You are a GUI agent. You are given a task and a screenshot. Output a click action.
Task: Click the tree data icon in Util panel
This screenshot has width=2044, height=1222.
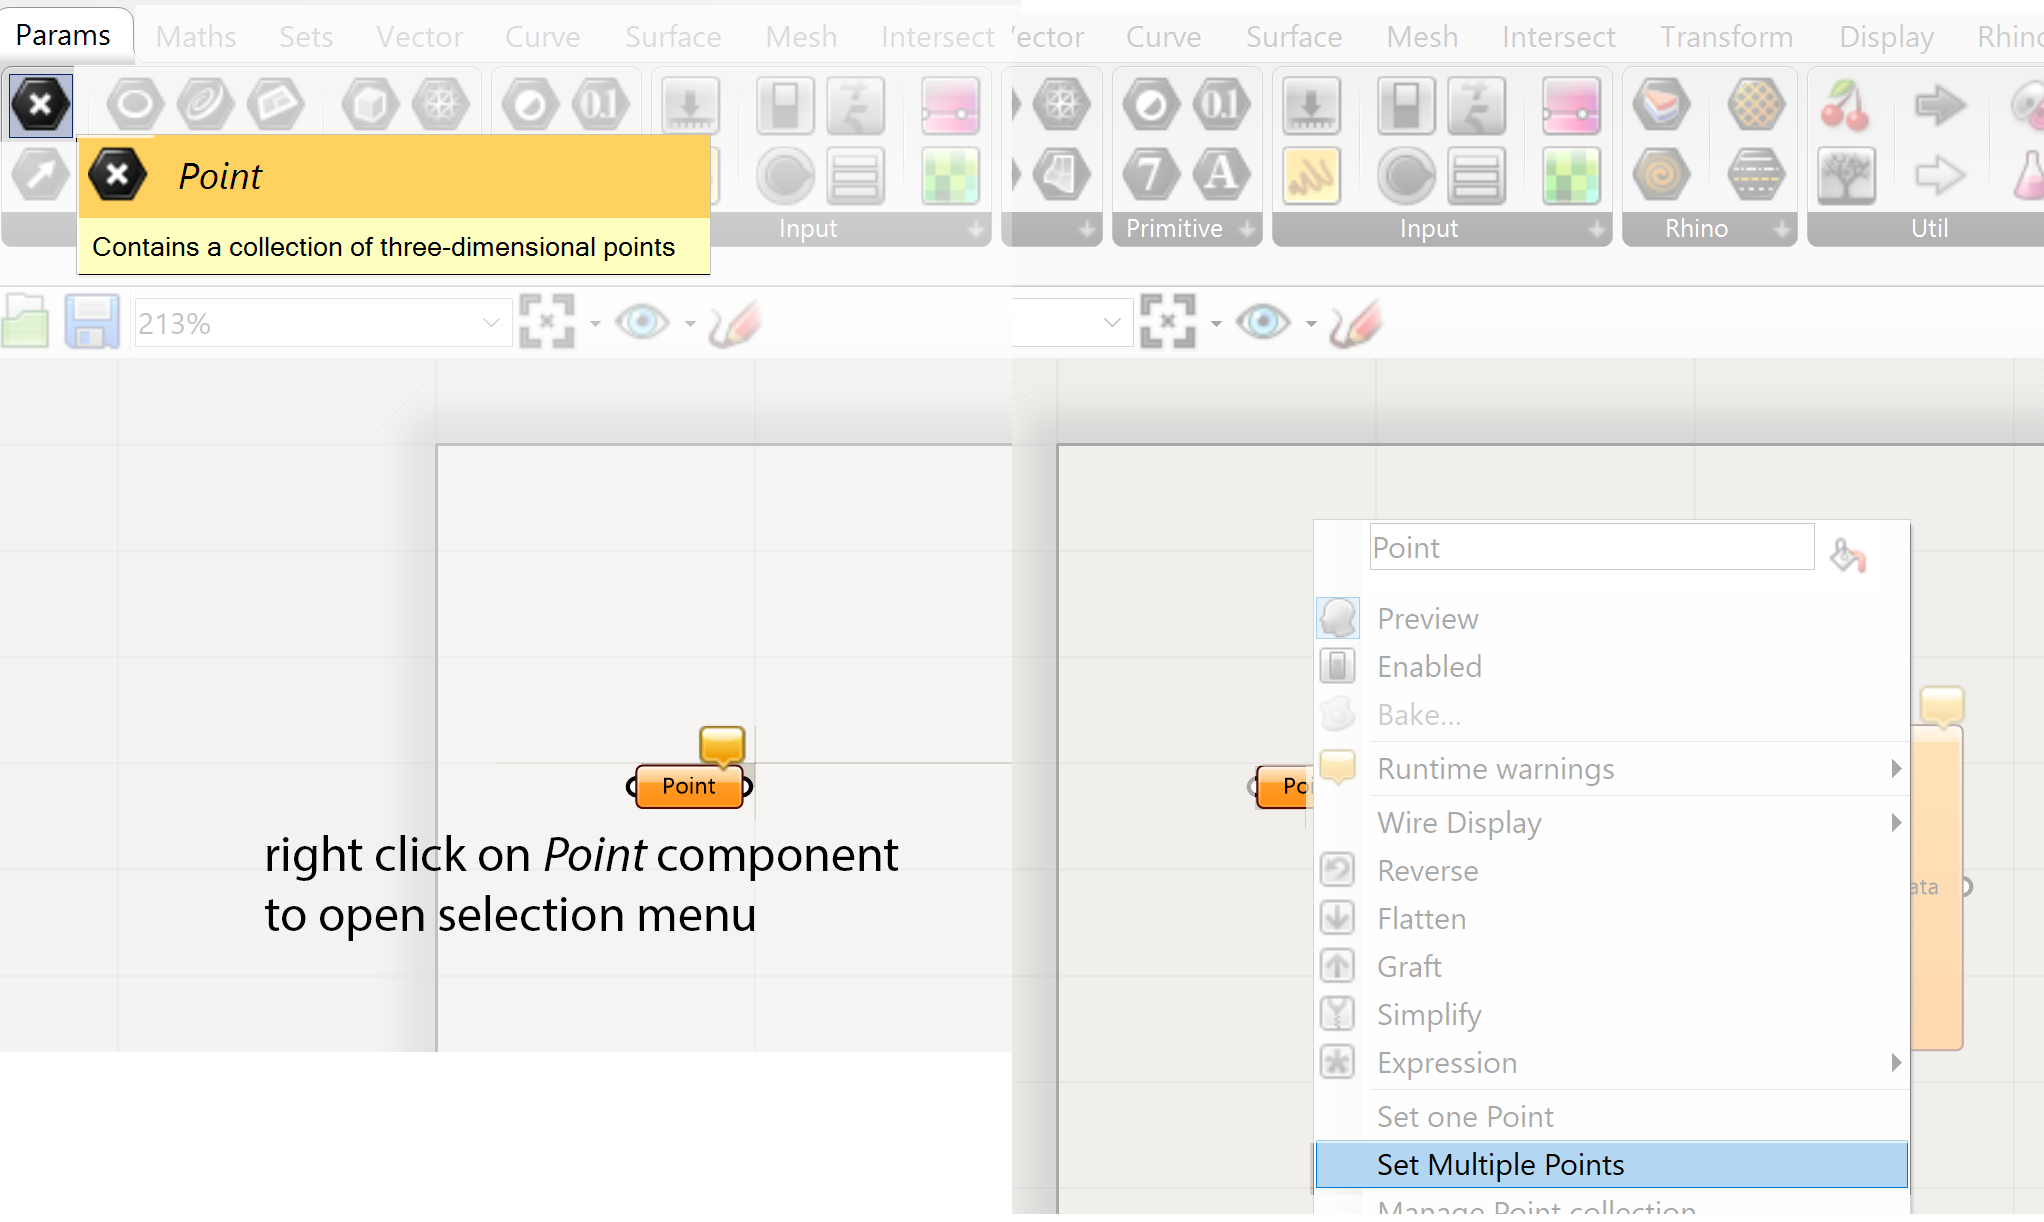coord(1845,176)
